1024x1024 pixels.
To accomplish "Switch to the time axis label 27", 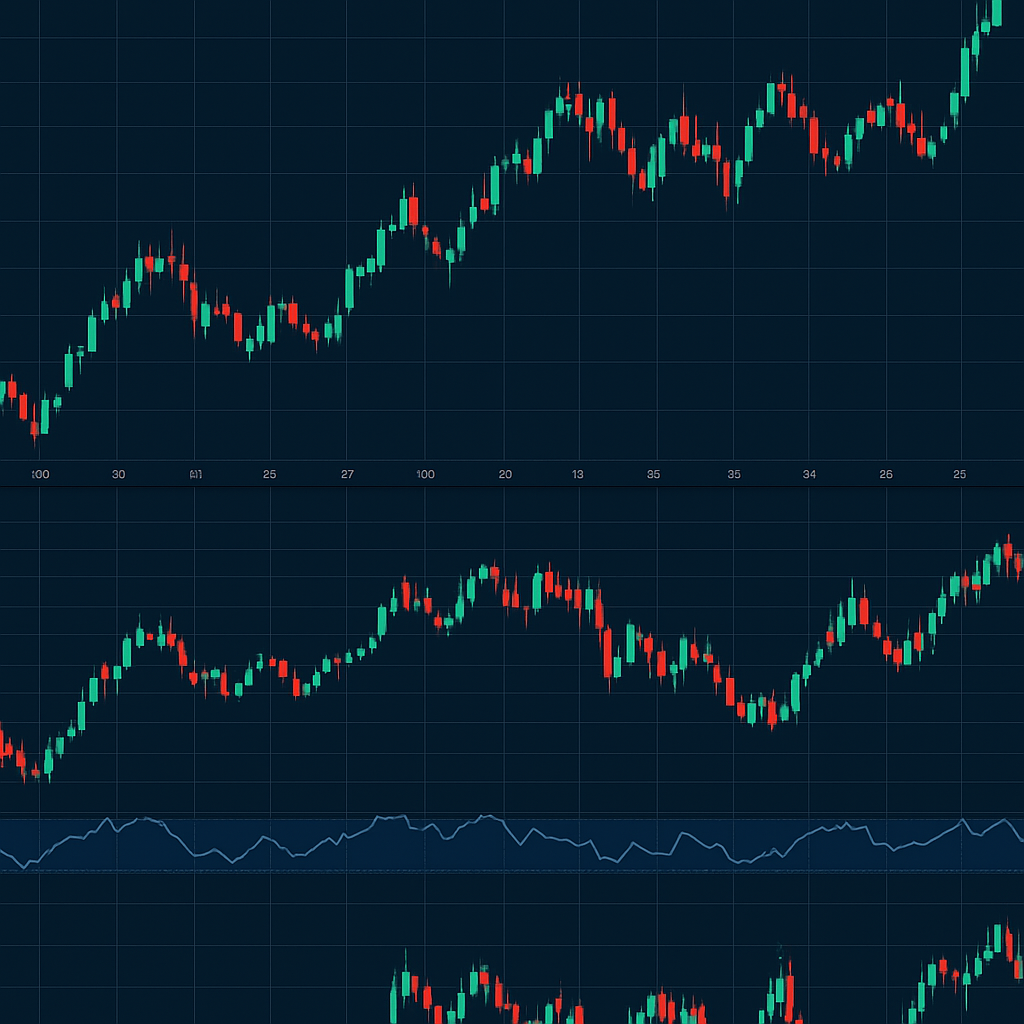I will (347, 474).
